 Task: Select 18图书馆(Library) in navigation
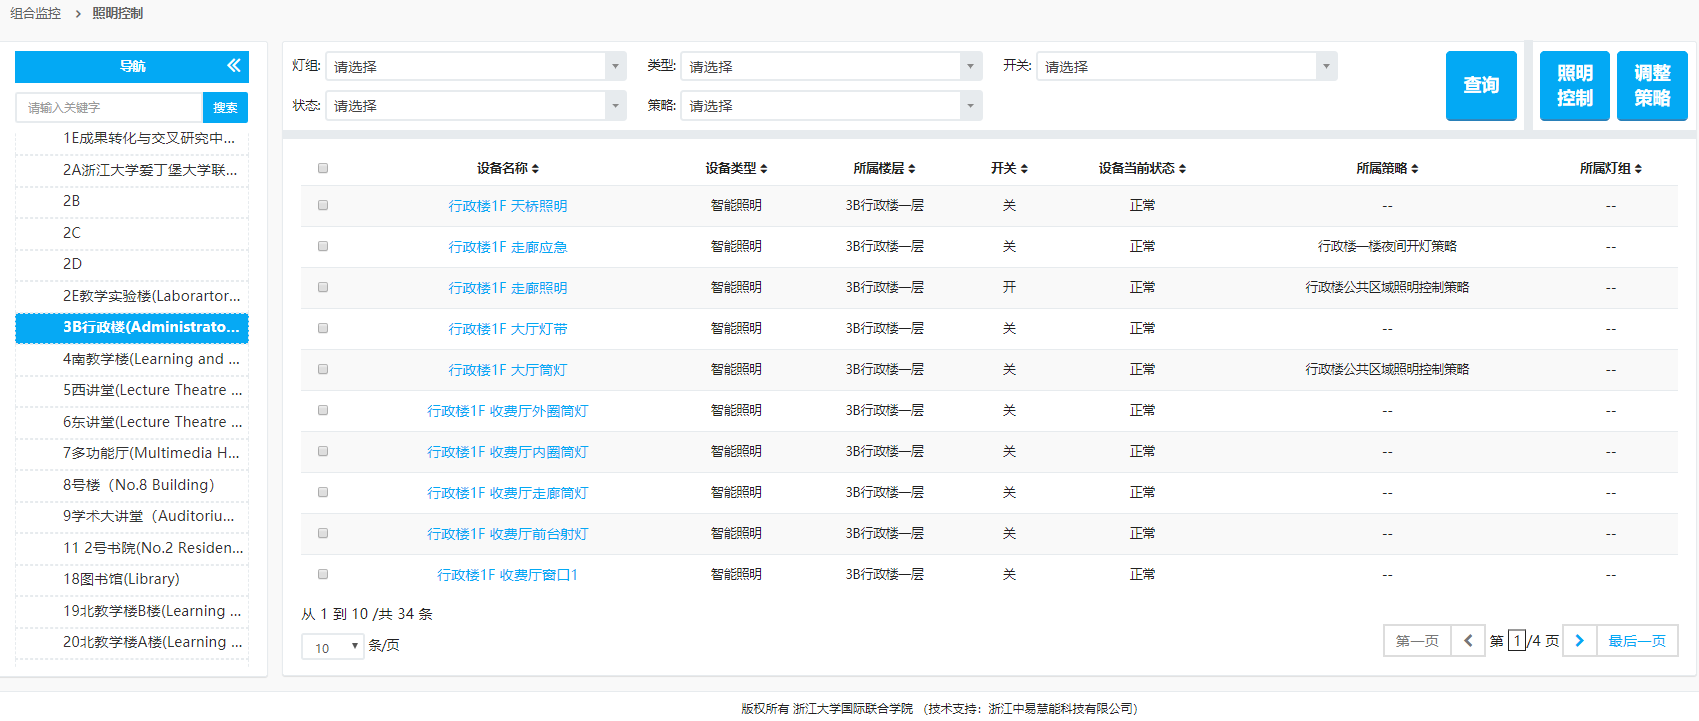(132, 579)
